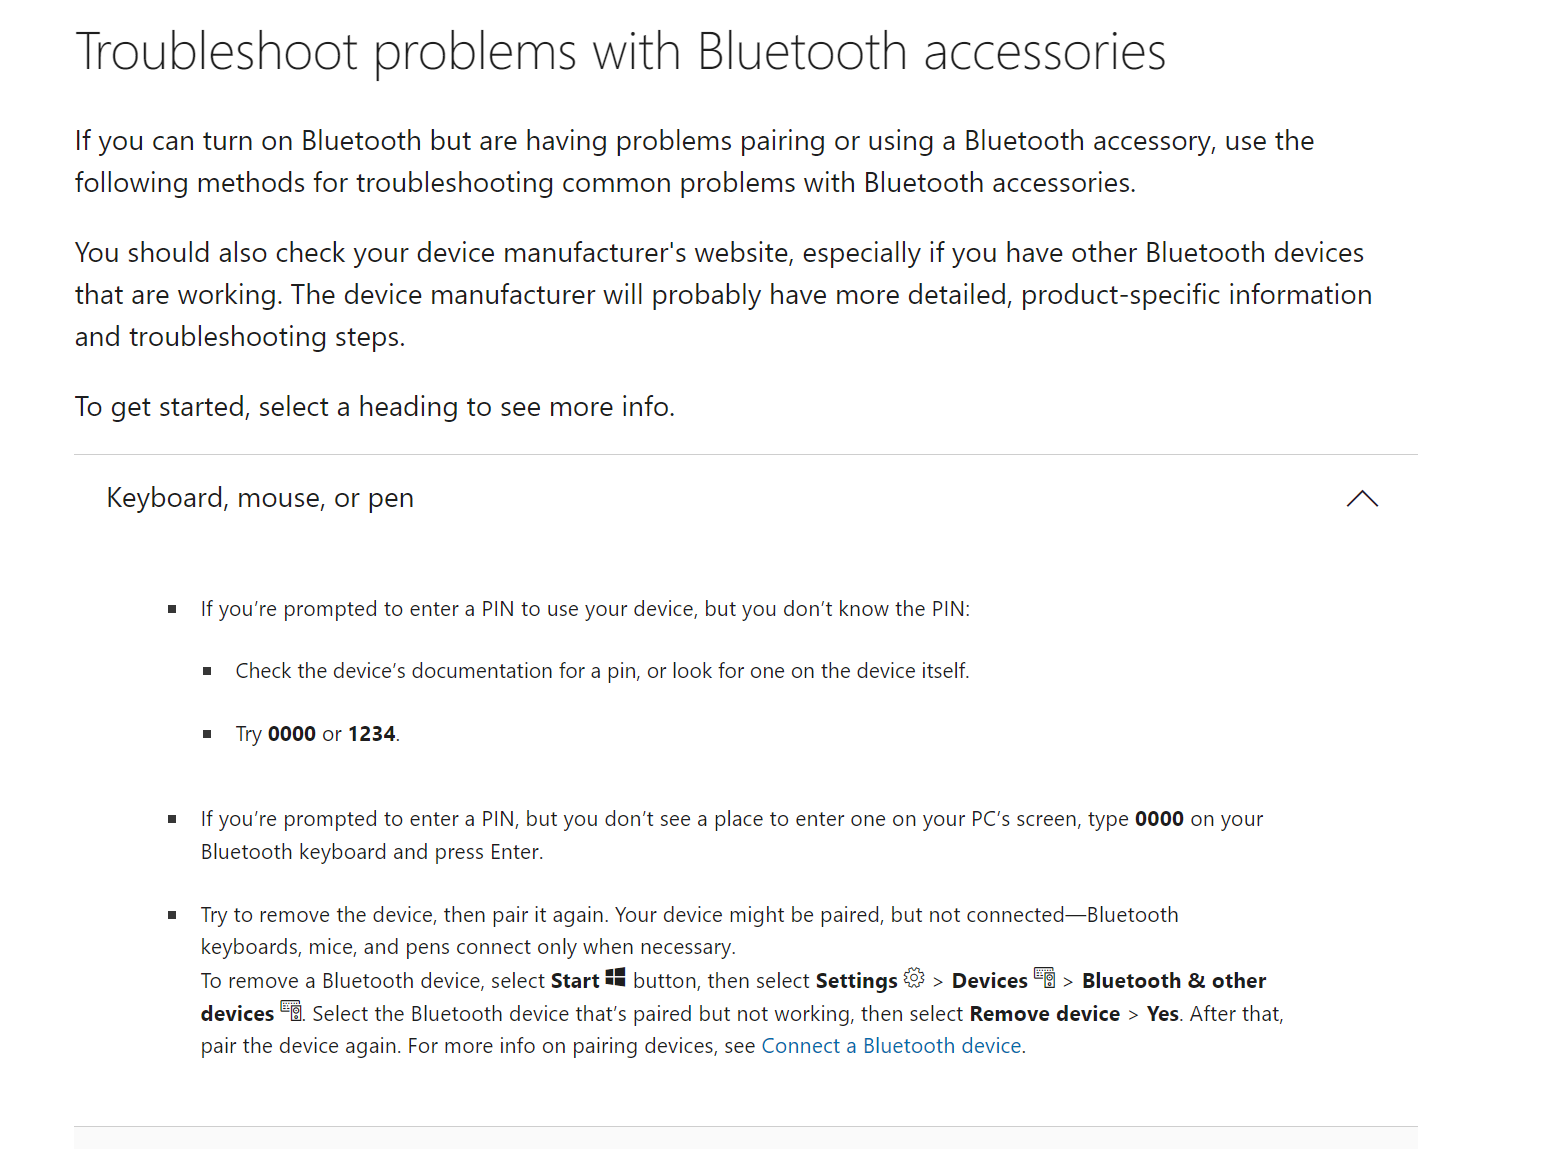Click the bold "1234" PIN text
1564x1149 pixels.
pos(371,734)
